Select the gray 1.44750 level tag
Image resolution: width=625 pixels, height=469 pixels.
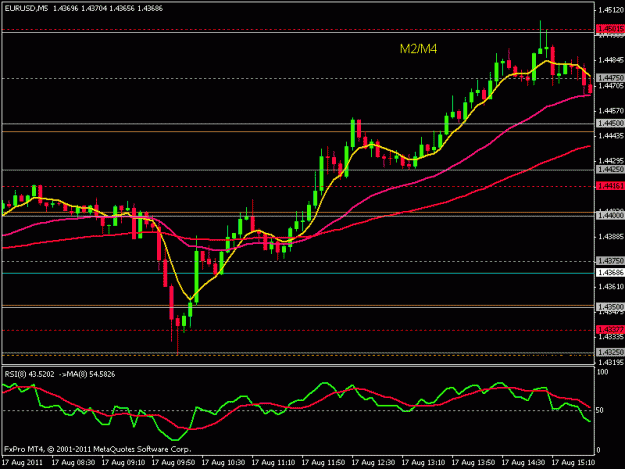coord(610,78)
